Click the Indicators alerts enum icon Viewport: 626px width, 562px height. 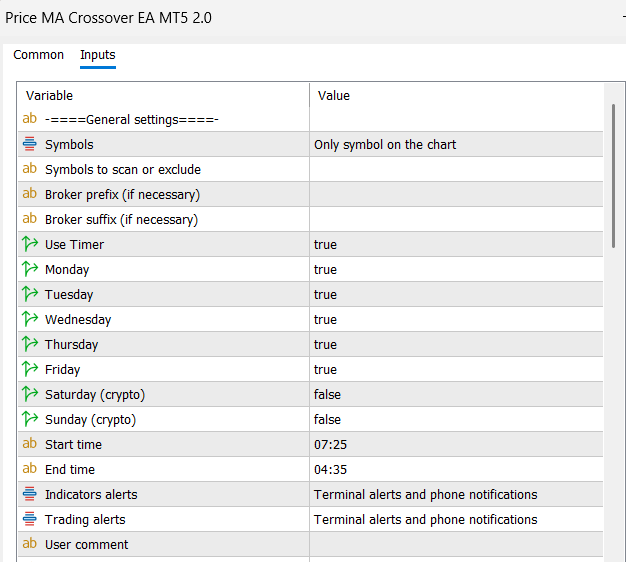[29, 495]
